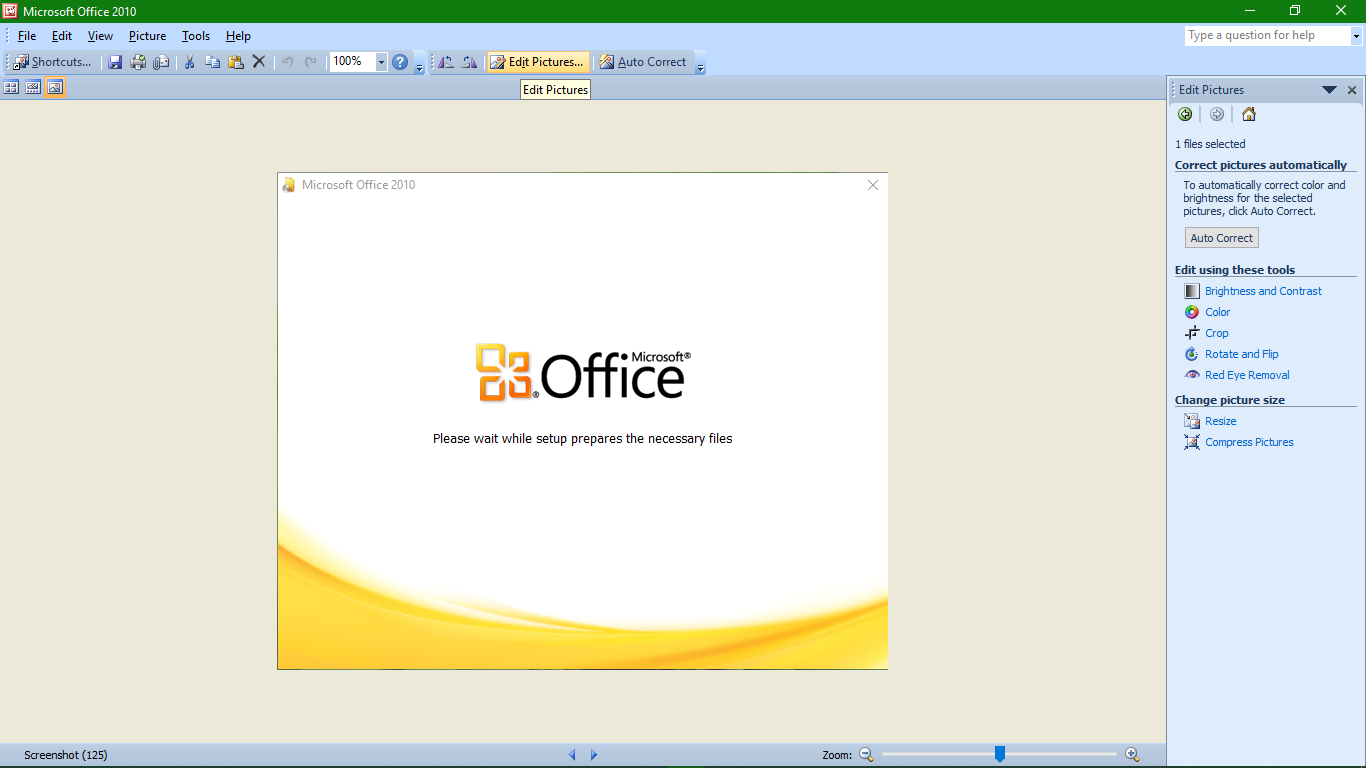Click the Cut scissors icon

tap(189, 62)
